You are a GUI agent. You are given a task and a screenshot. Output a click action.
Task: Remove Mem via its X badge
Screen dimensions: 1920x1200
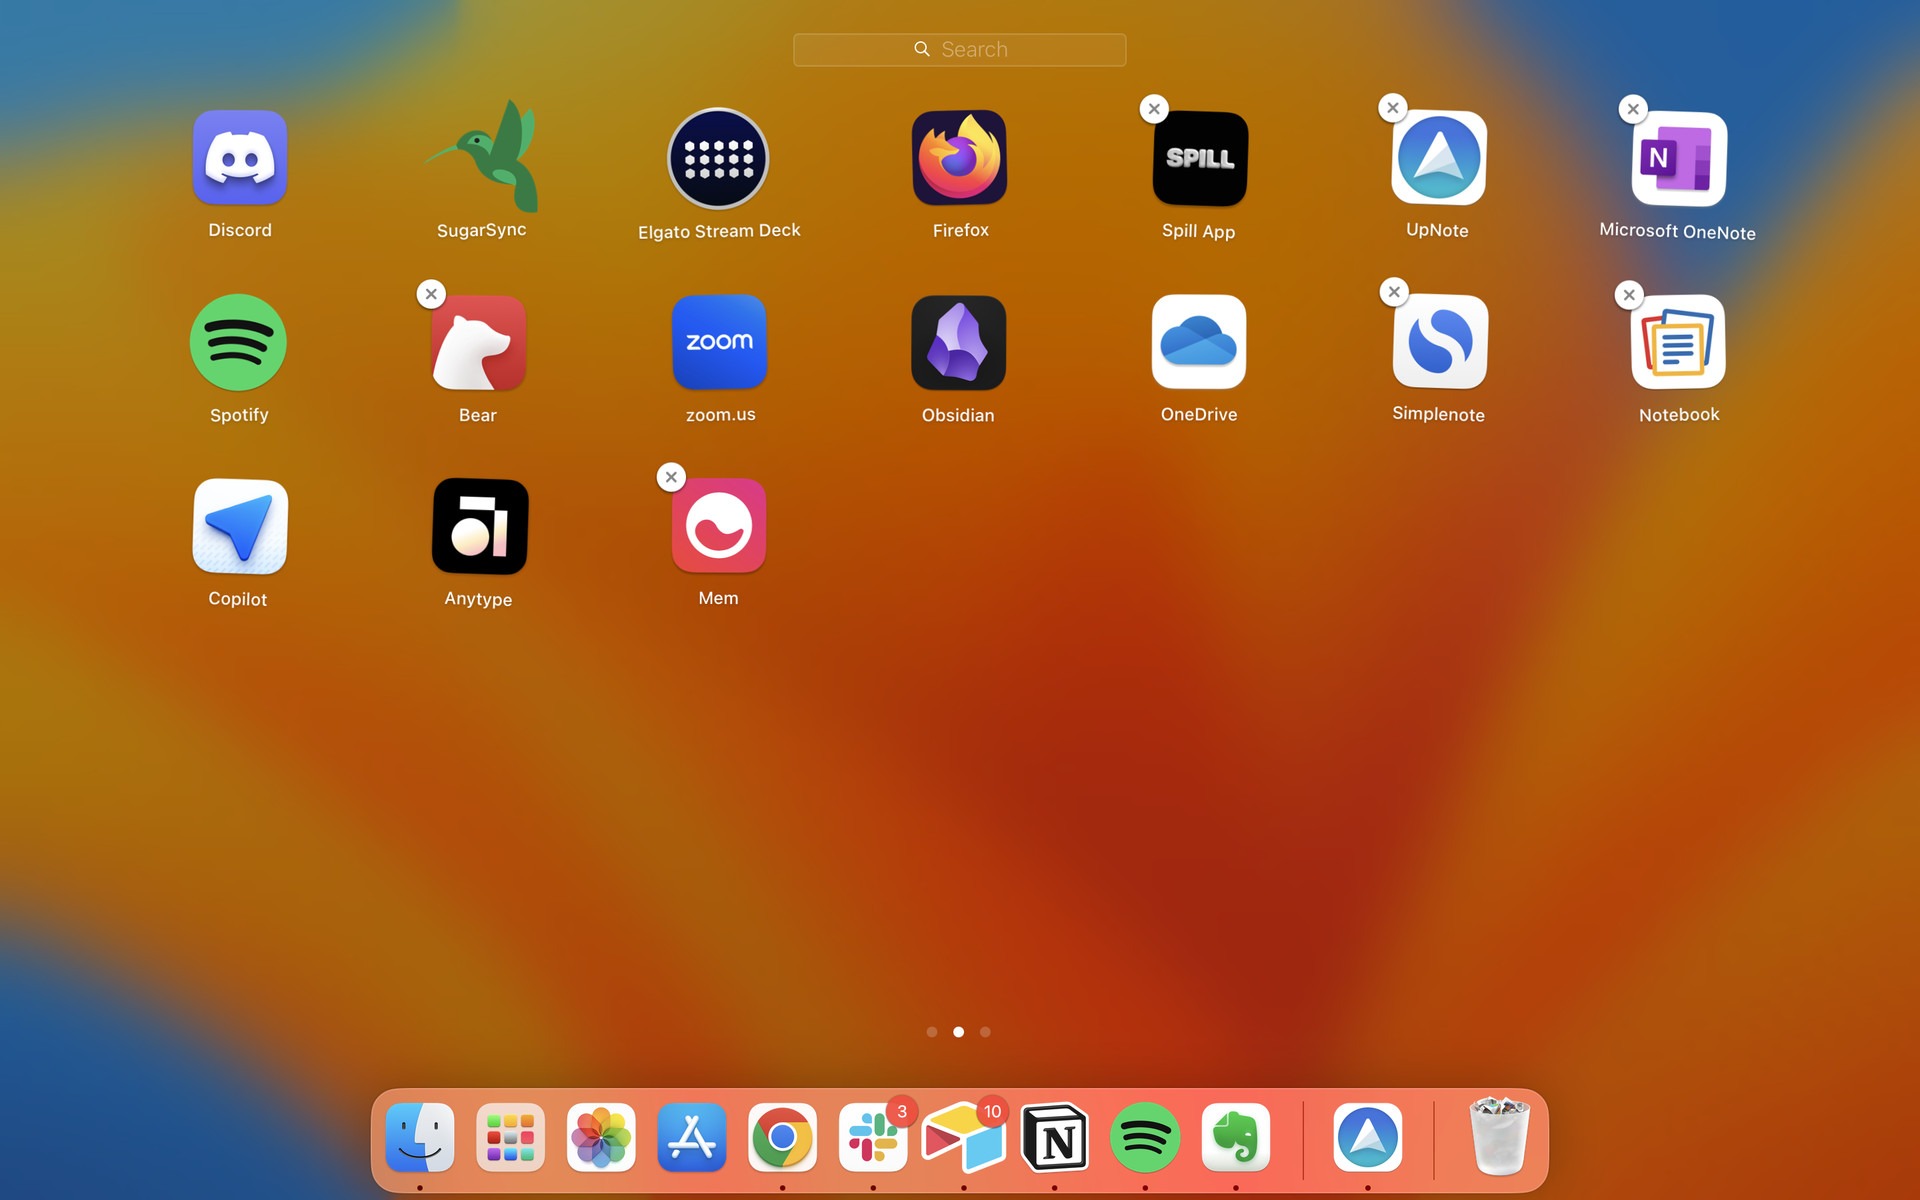[x=671, y=477]
